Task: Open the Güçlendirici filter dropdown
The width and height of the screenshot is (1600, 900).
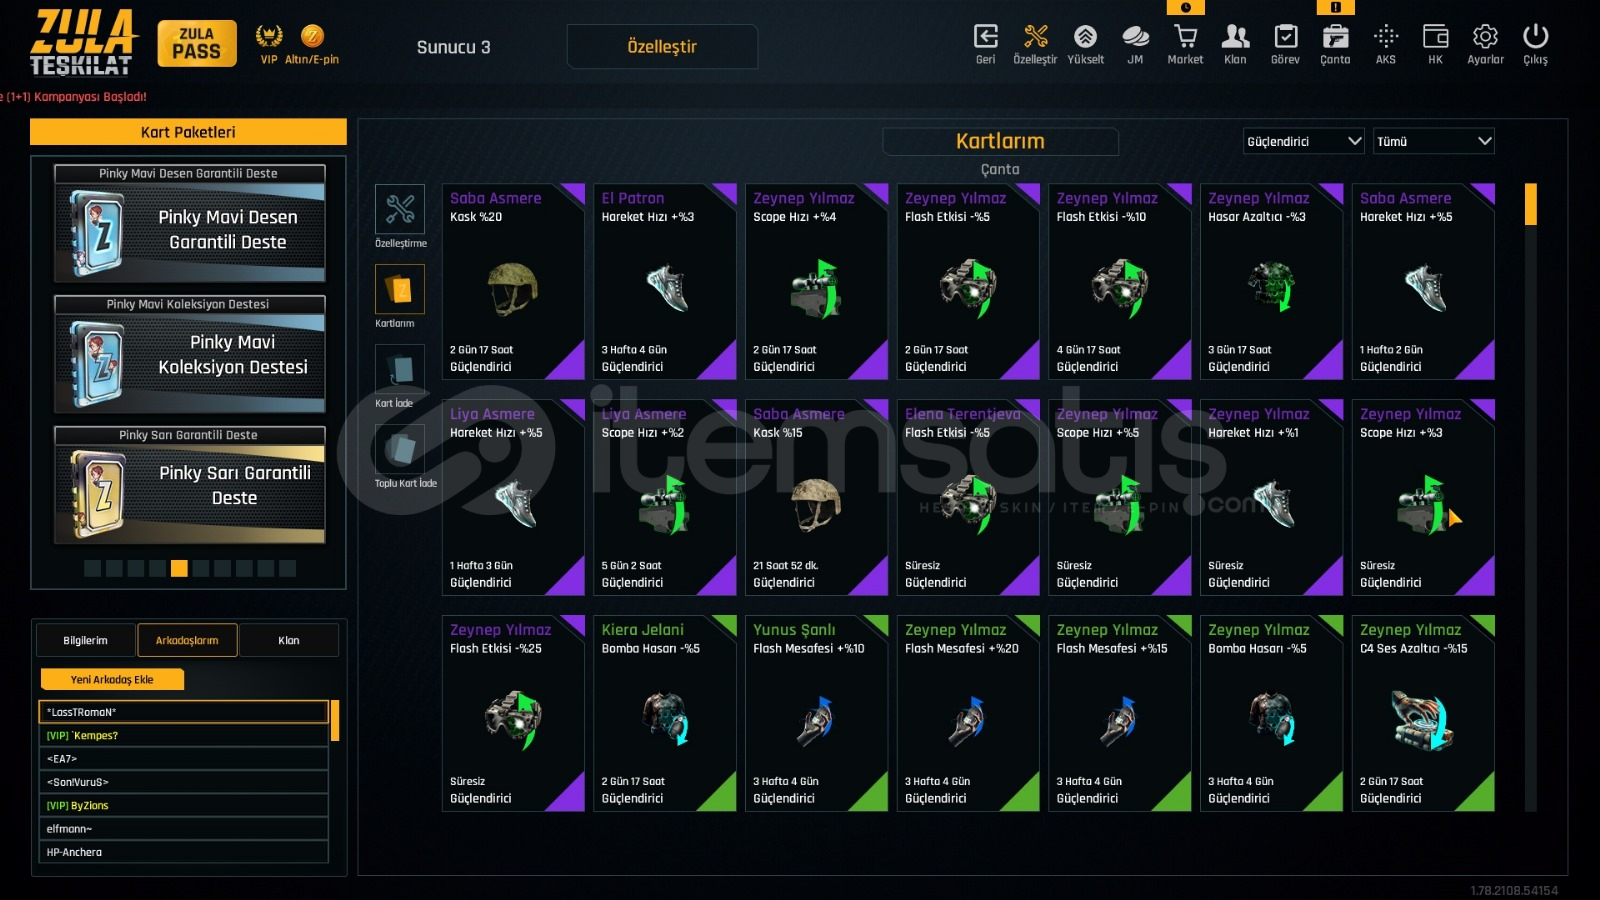Action: (x=1304, y=141)
